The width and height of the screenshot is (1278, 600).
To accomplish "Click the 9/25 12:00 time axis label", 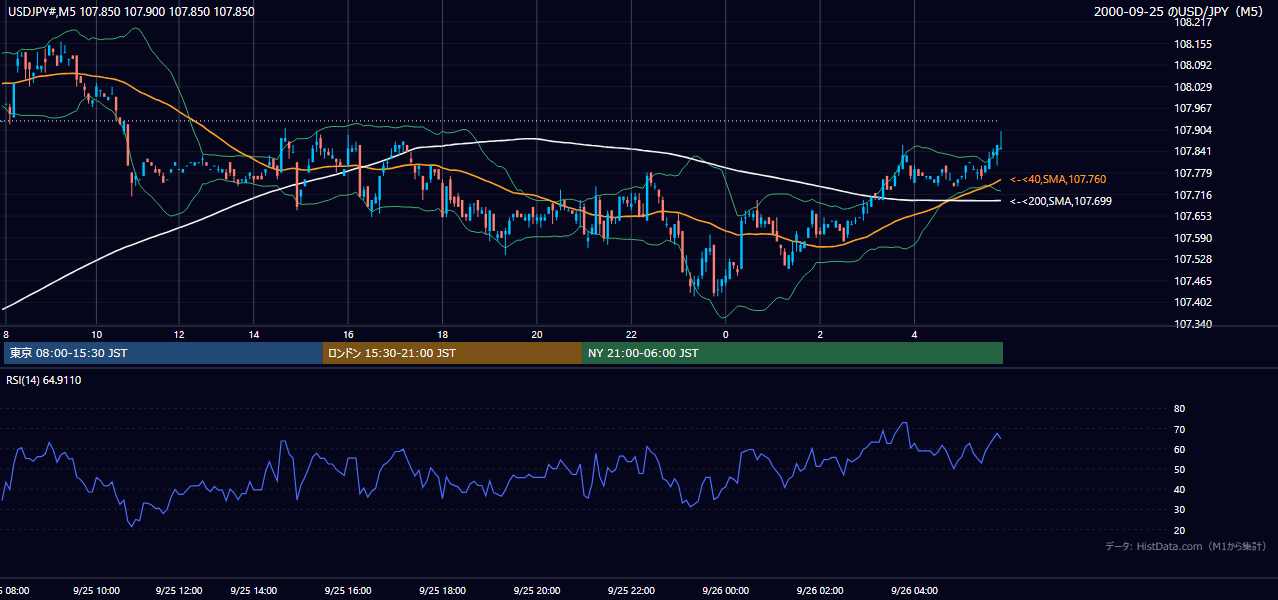I will [180, 590].
